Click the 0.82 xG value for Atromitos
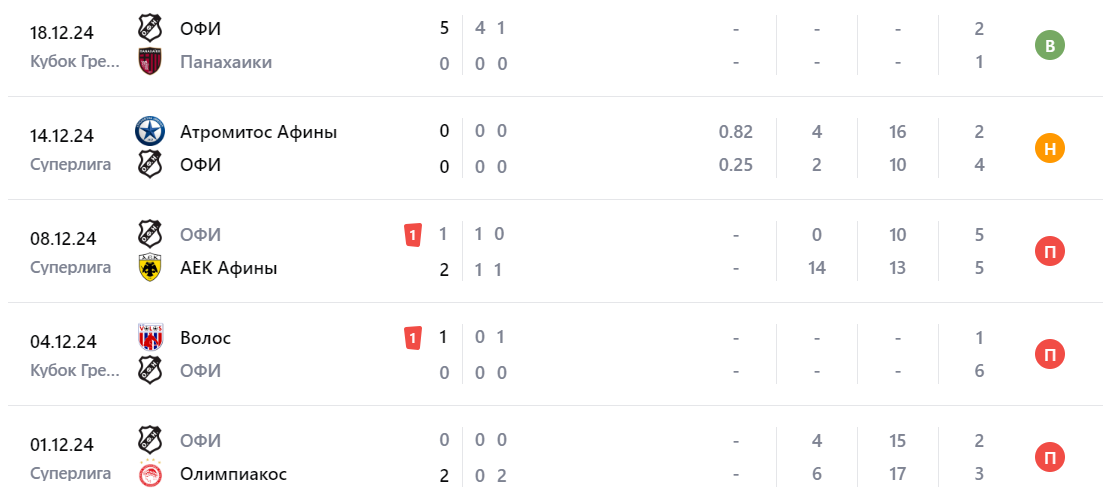 tap(735, 131)
